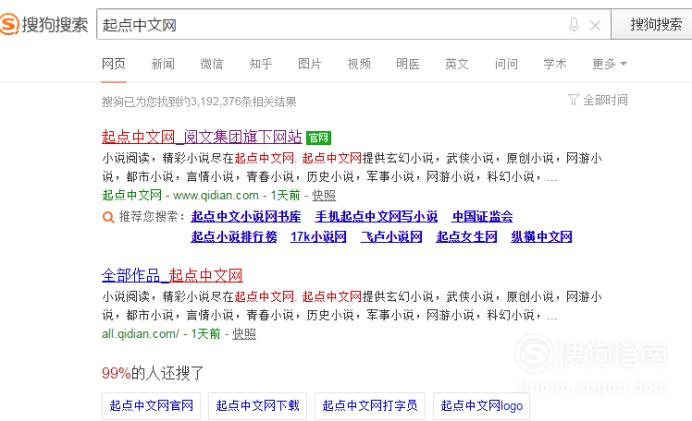Click related search 起点中文网打字员
The image size is (692, 421).
coord(370,406)
